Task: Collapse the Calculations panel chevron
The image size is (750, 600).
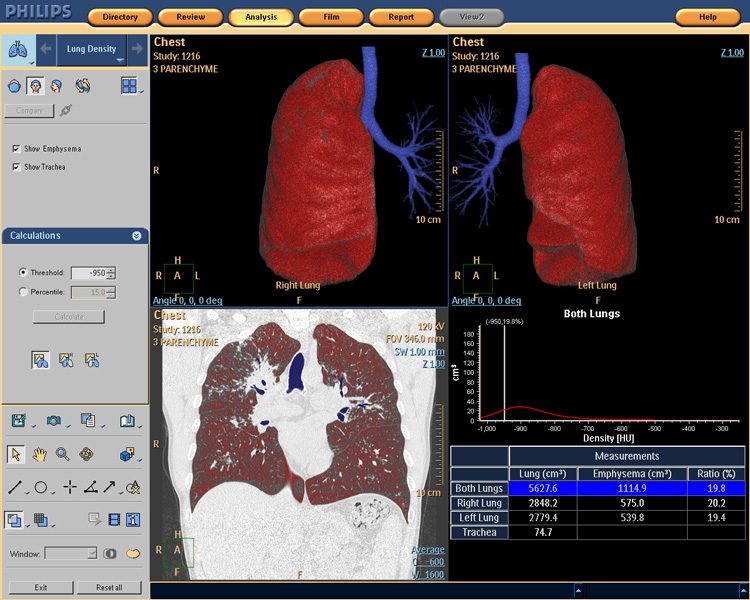Action: (137, 236)
